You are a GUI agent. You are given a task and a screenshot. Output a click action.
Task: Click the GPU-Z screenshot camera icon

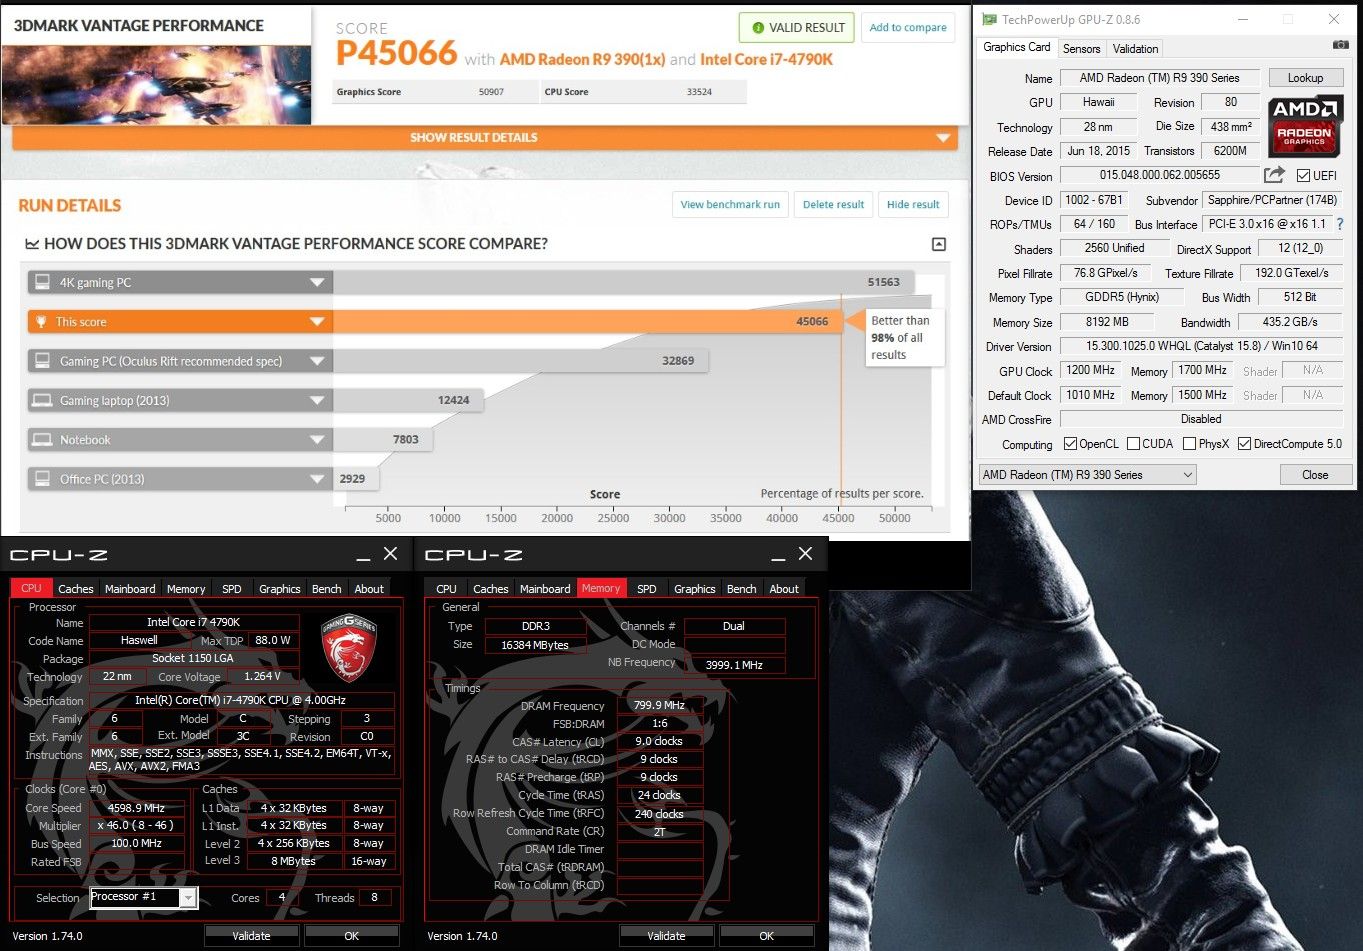coord(1340,45)
